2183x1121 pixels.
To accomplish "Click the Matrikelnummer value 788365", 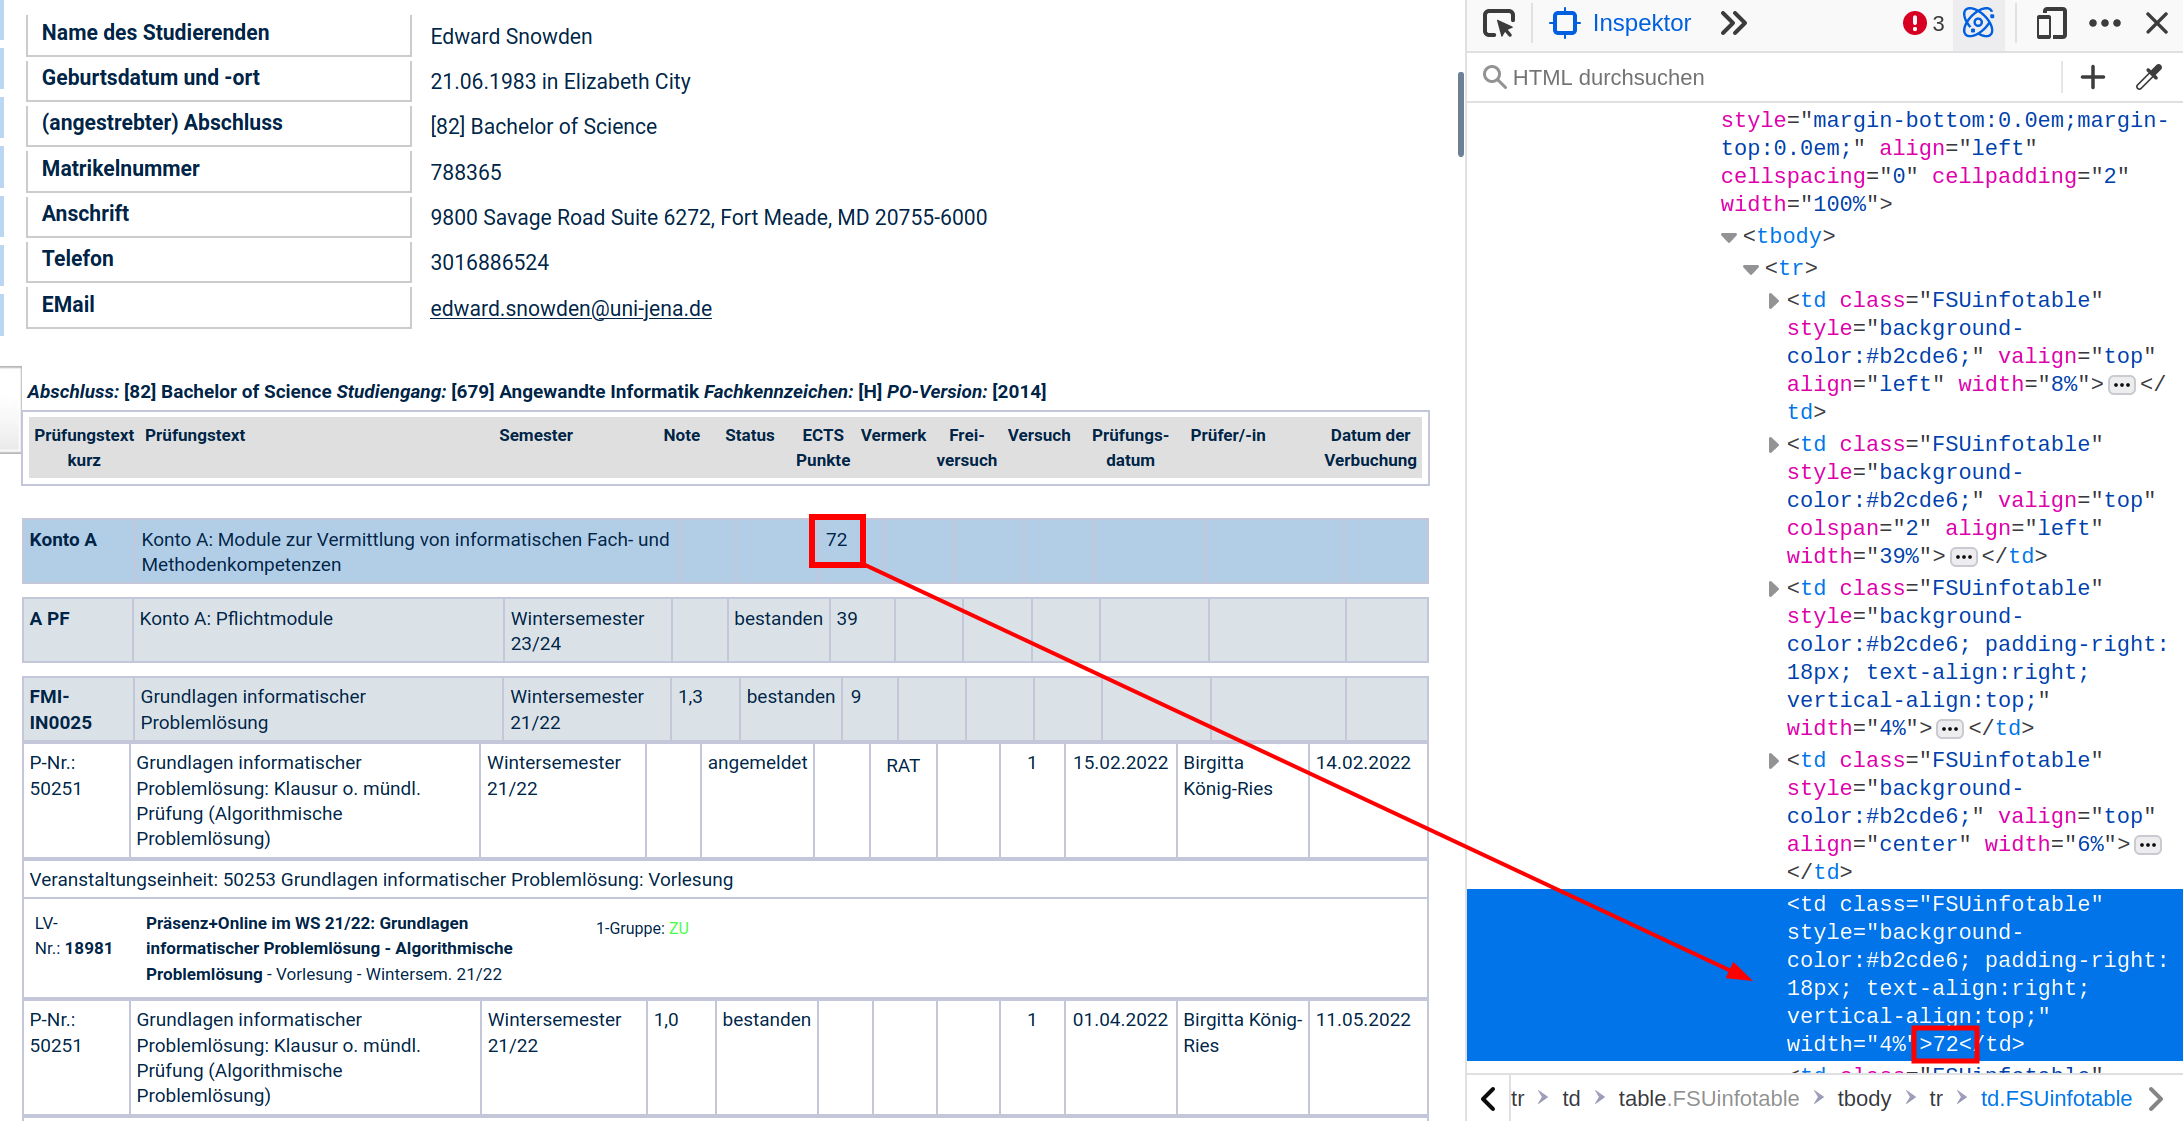I will pyautogui.click(x=466, y=172).
